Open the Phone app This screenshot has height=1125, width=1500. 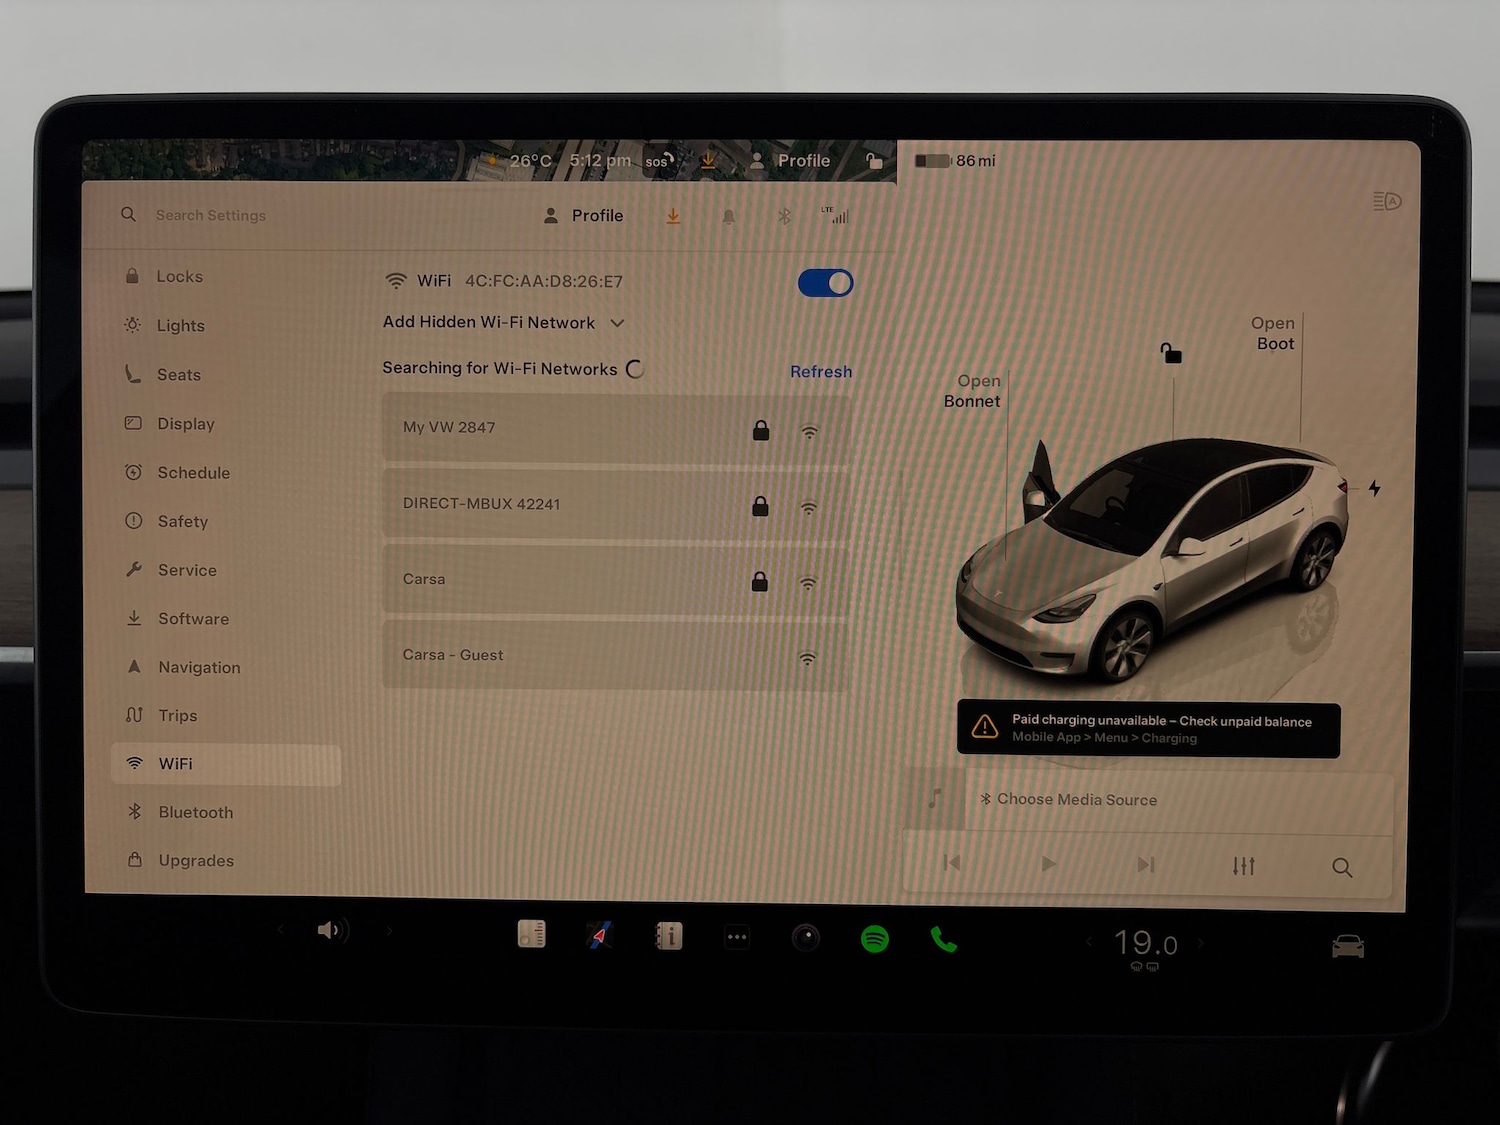click(943, 939)
